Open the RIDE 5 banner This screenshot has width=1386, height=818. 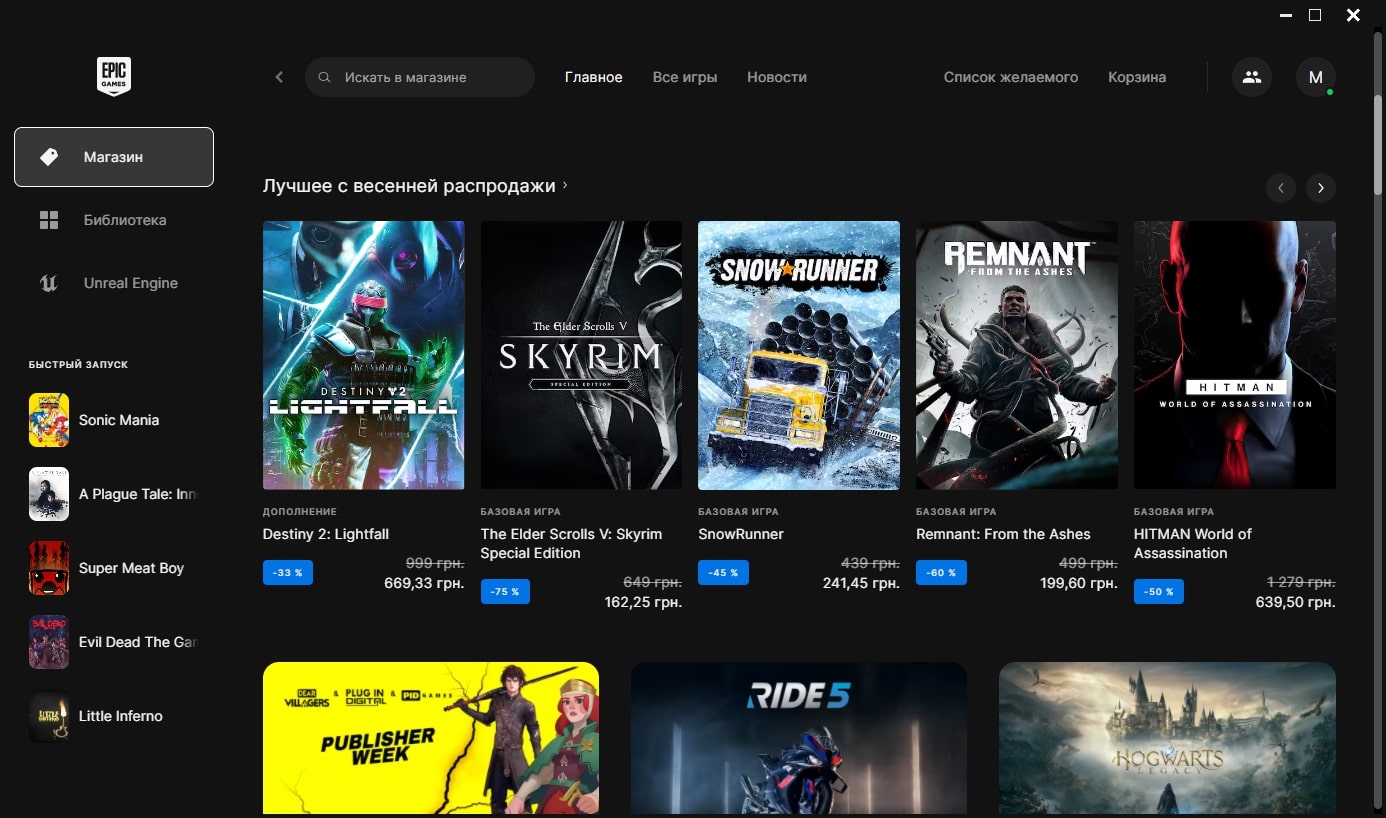(799, 738)
